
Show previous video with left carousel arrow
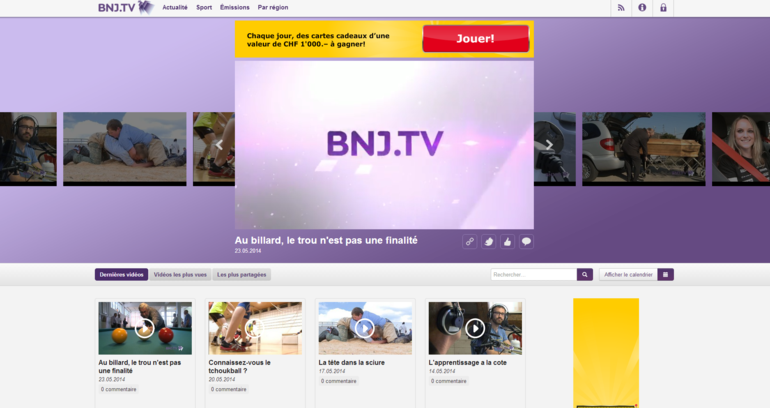(x=219, y=144)
